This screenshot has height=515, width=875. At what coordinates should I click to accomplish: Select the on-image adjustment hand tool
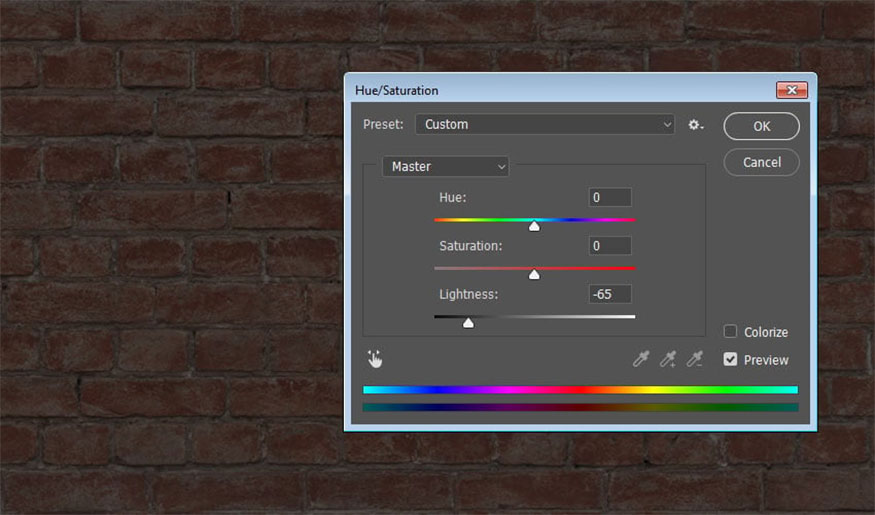(x=375, y=359)
